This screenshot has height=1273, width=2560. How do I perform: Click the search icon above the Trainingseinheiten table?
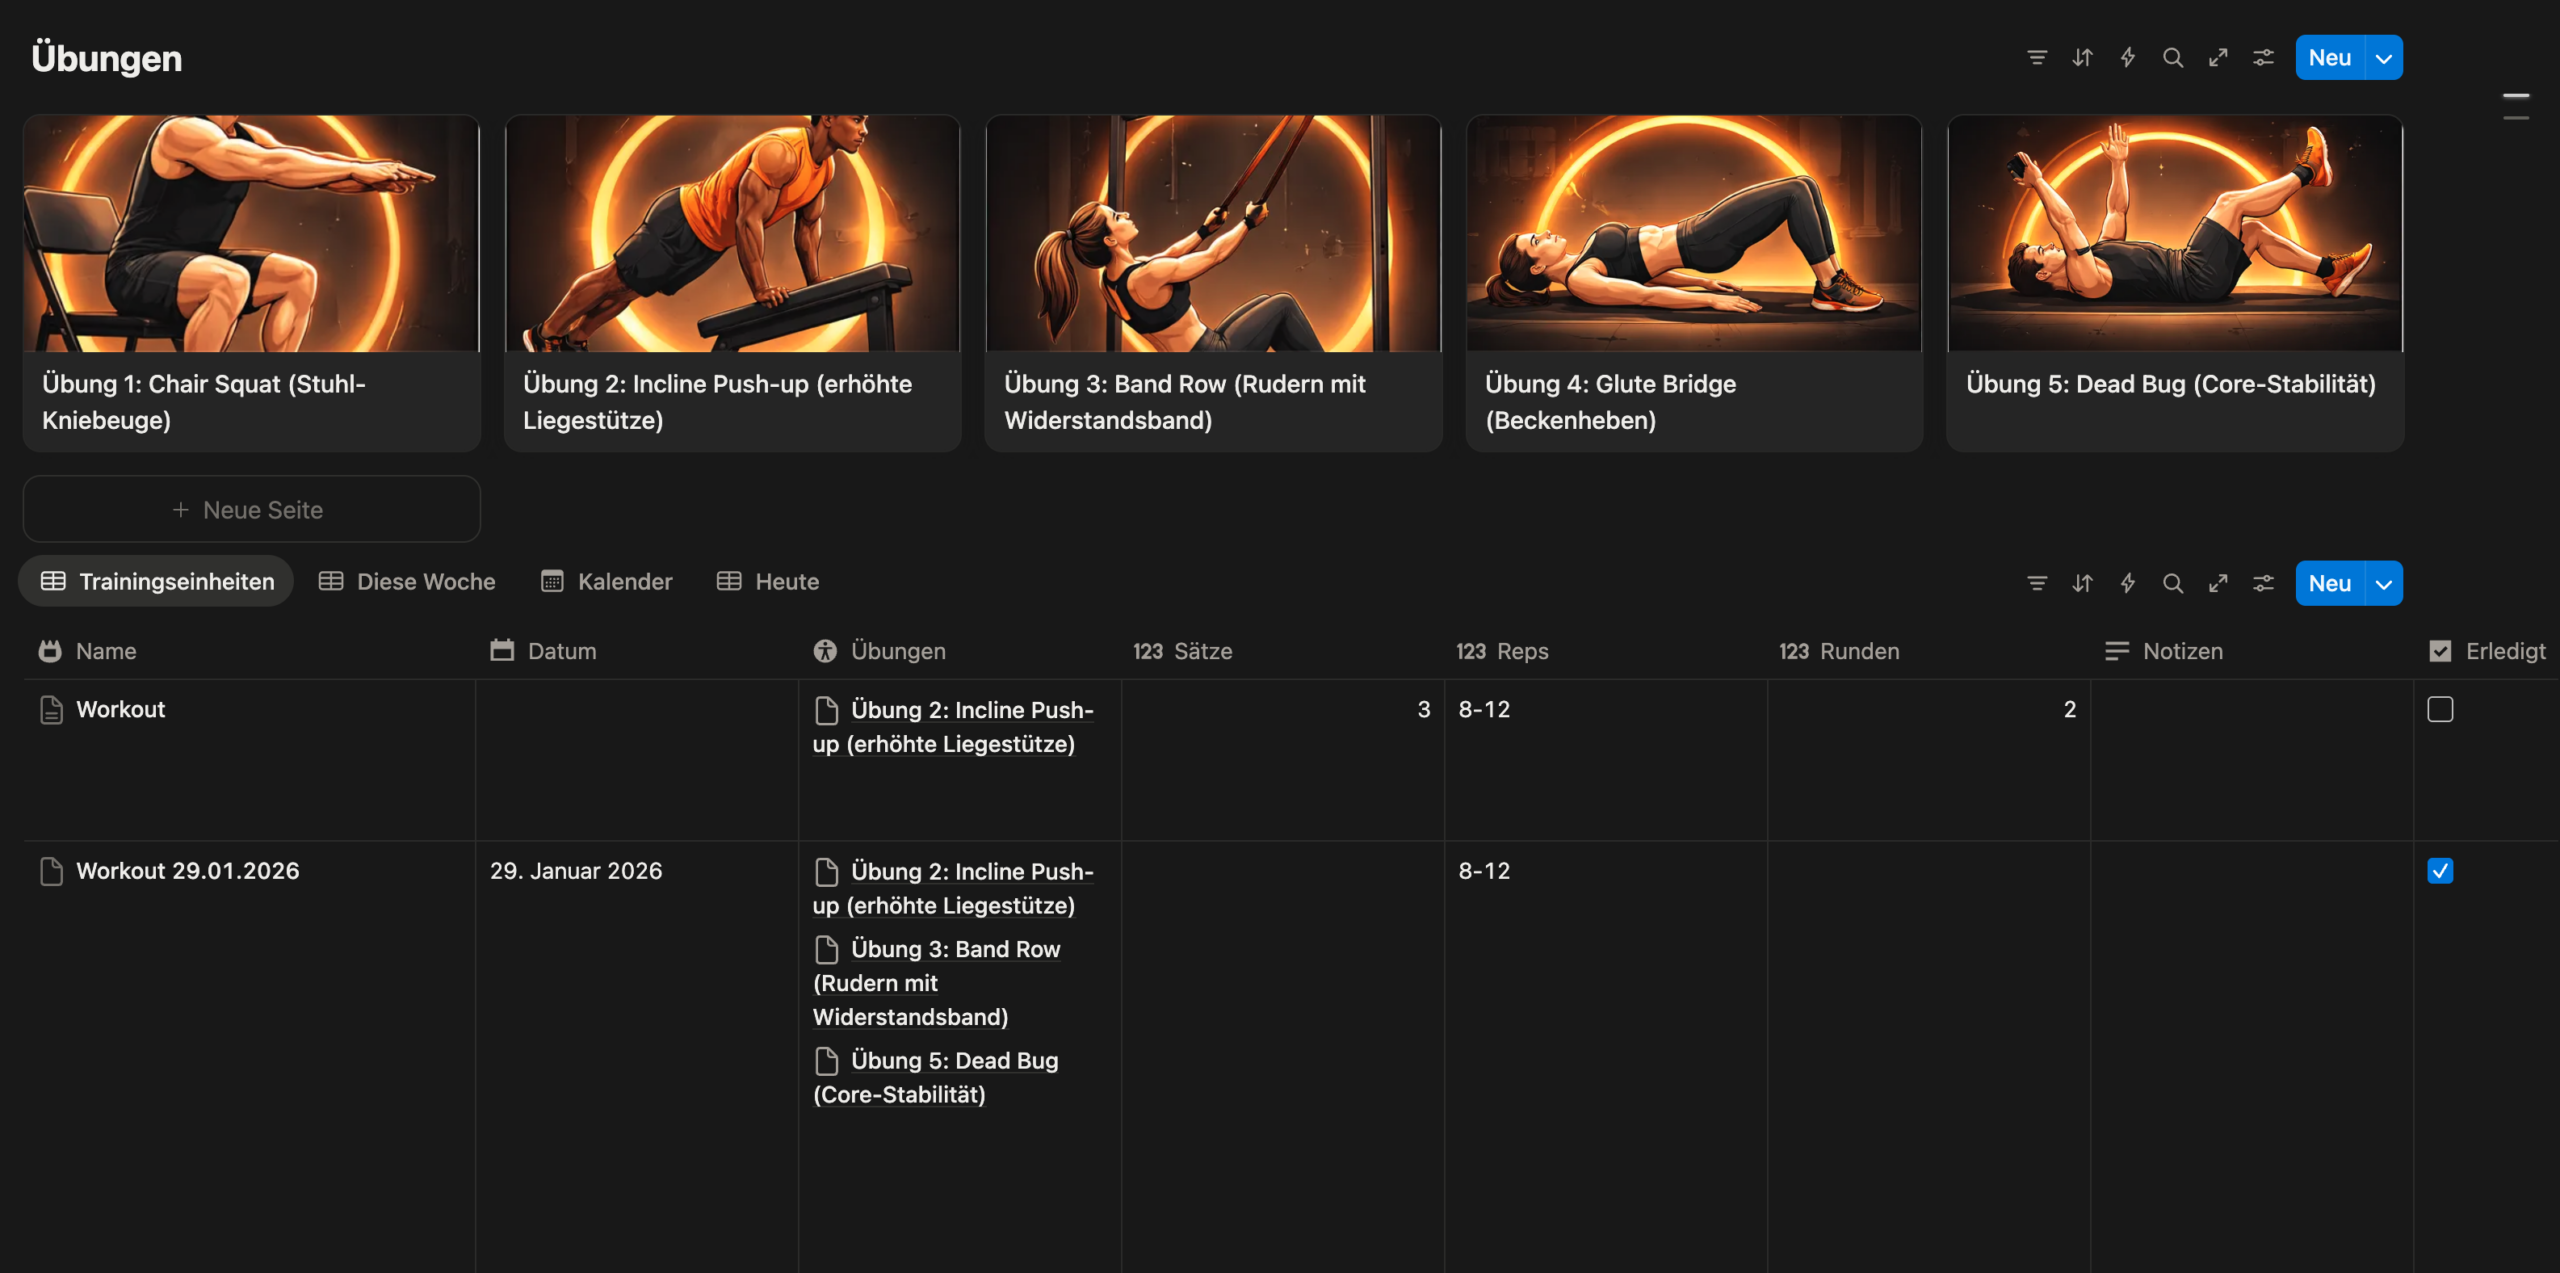tap(2172, 583)
